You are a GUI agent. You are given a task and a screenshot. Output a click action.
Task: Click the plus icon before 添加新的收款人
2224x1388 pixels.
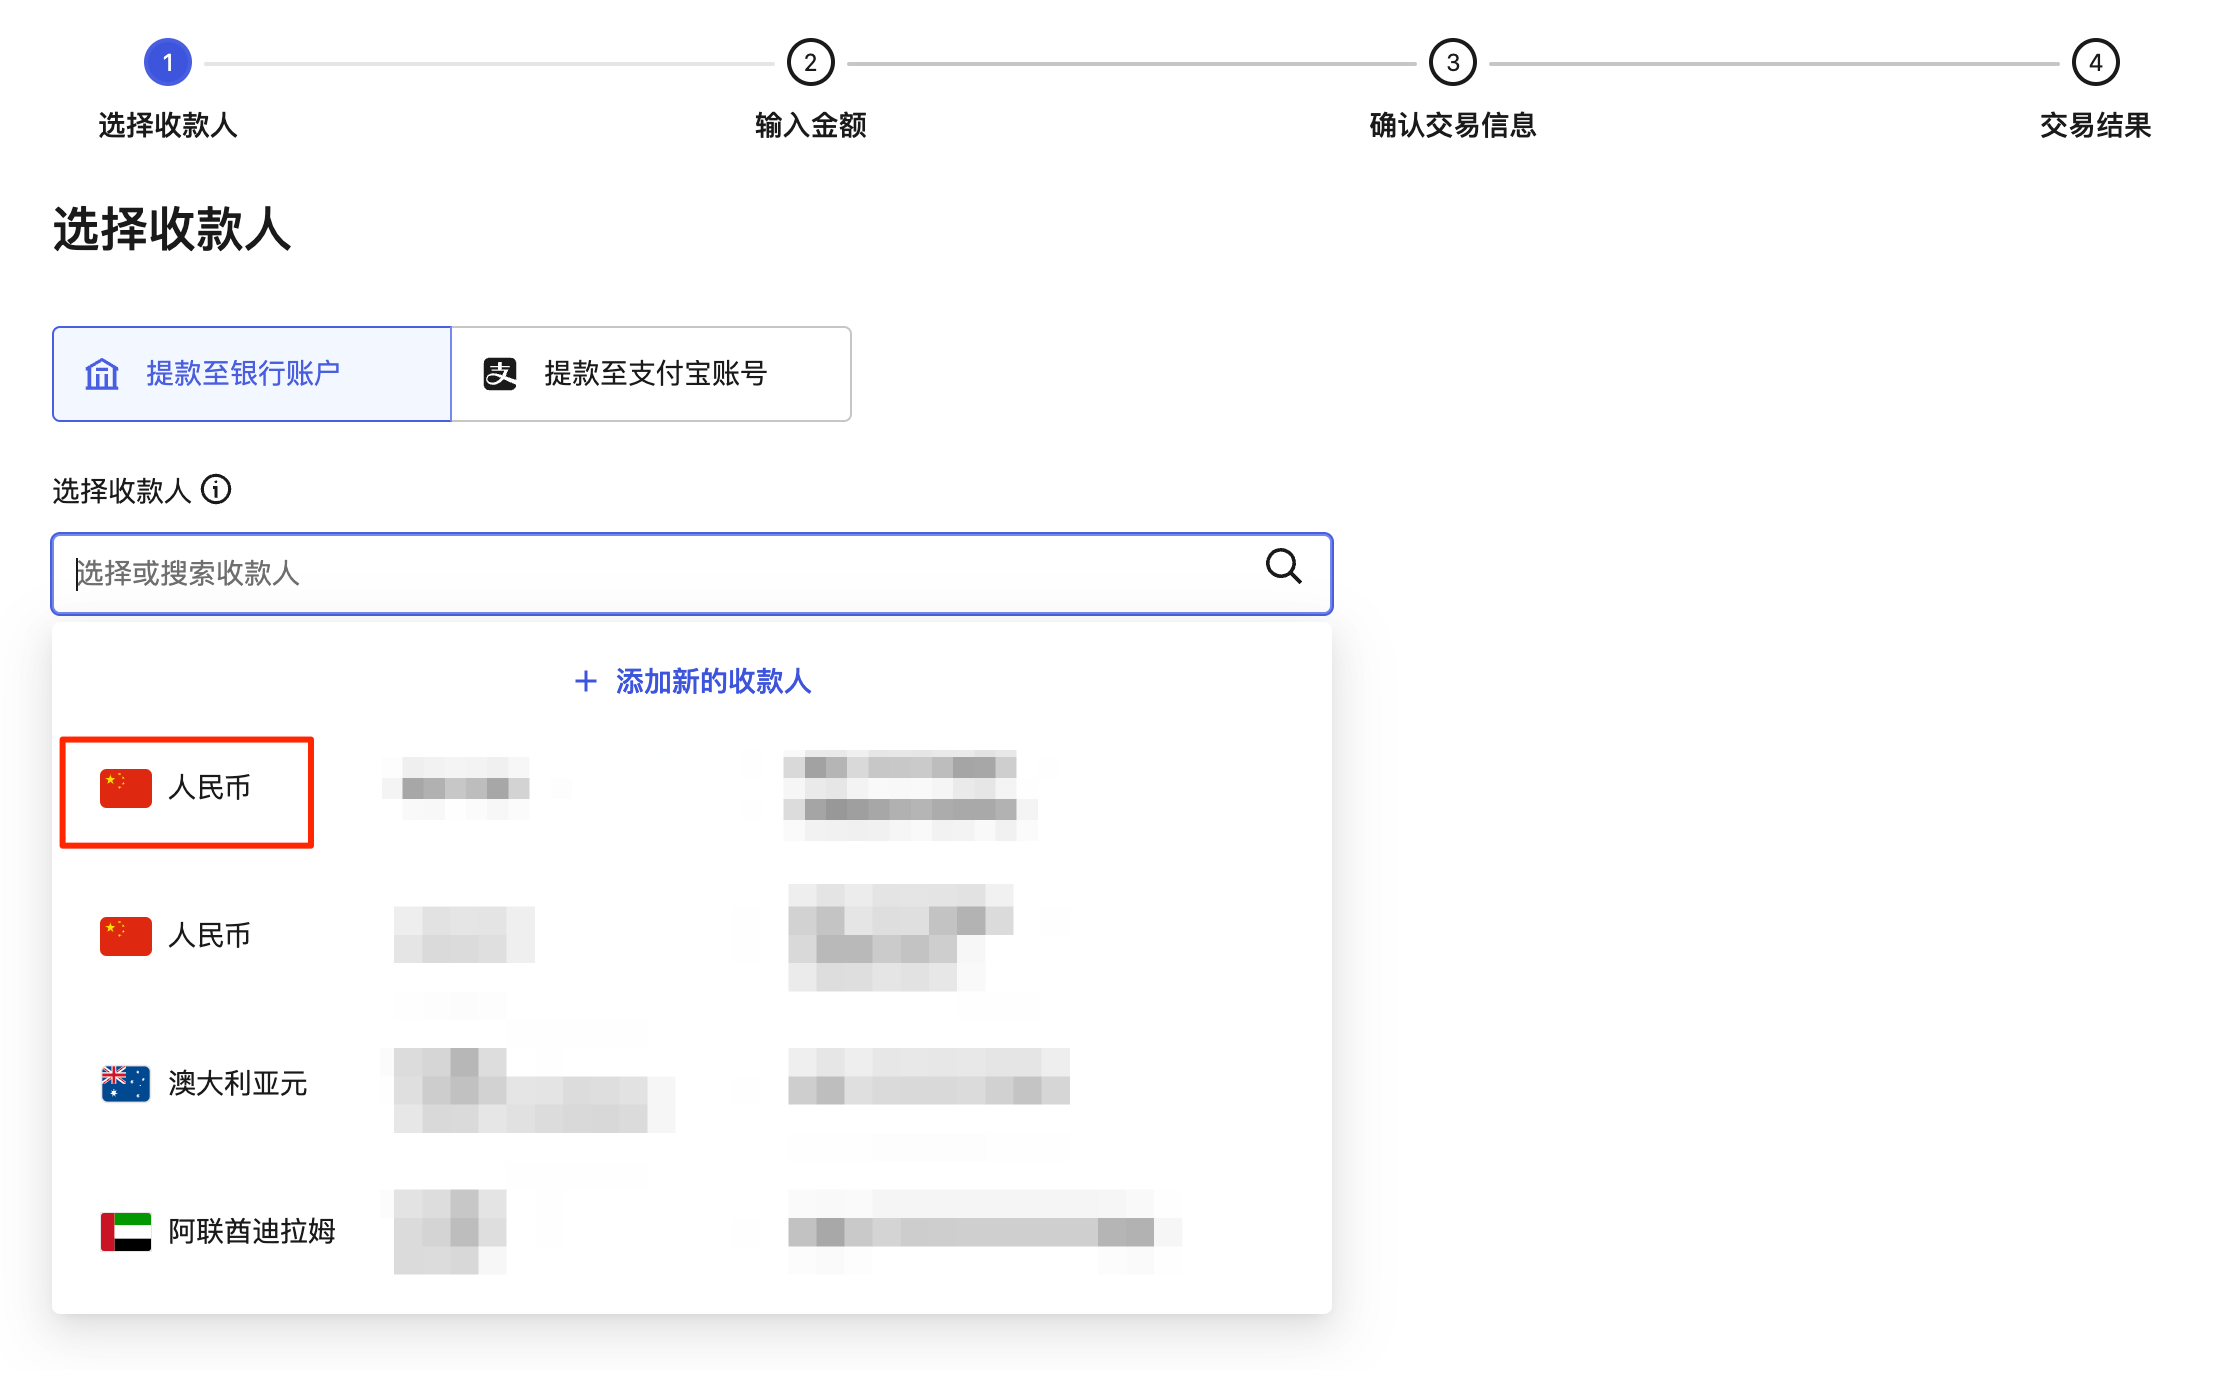pyautogui.click(x=585, y=681)
